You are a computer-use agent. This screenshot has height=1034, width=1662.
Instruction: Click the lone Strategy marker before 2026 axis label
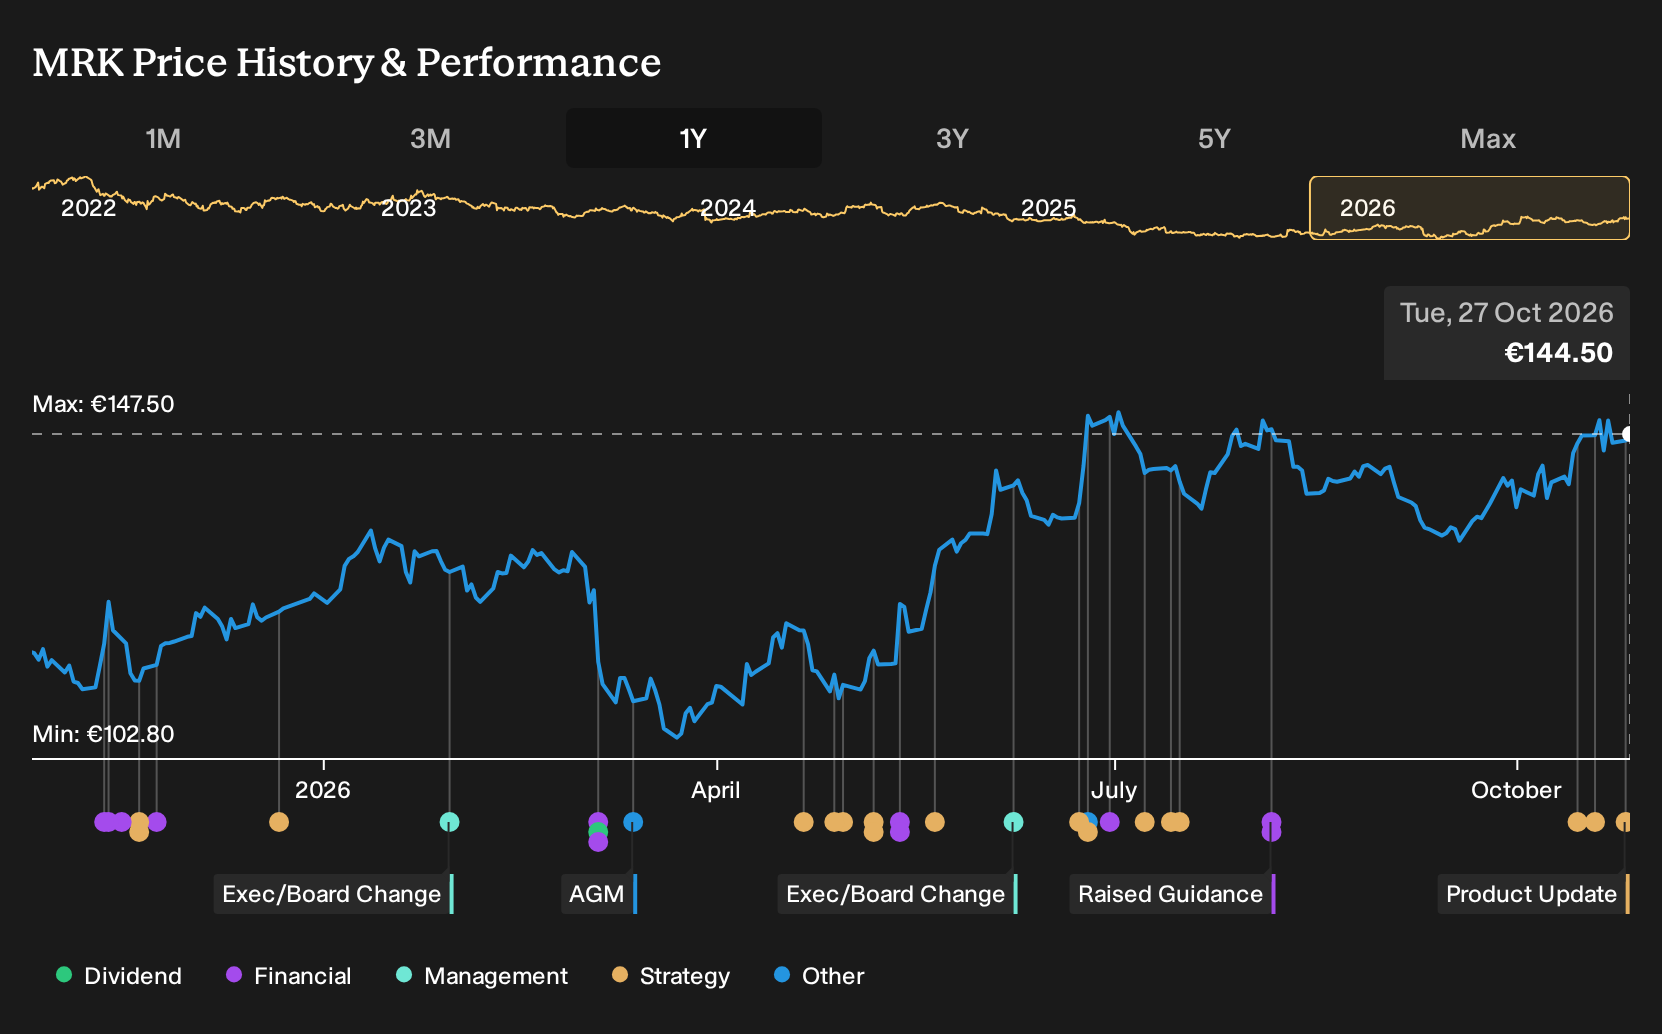[x=279, y=822]
